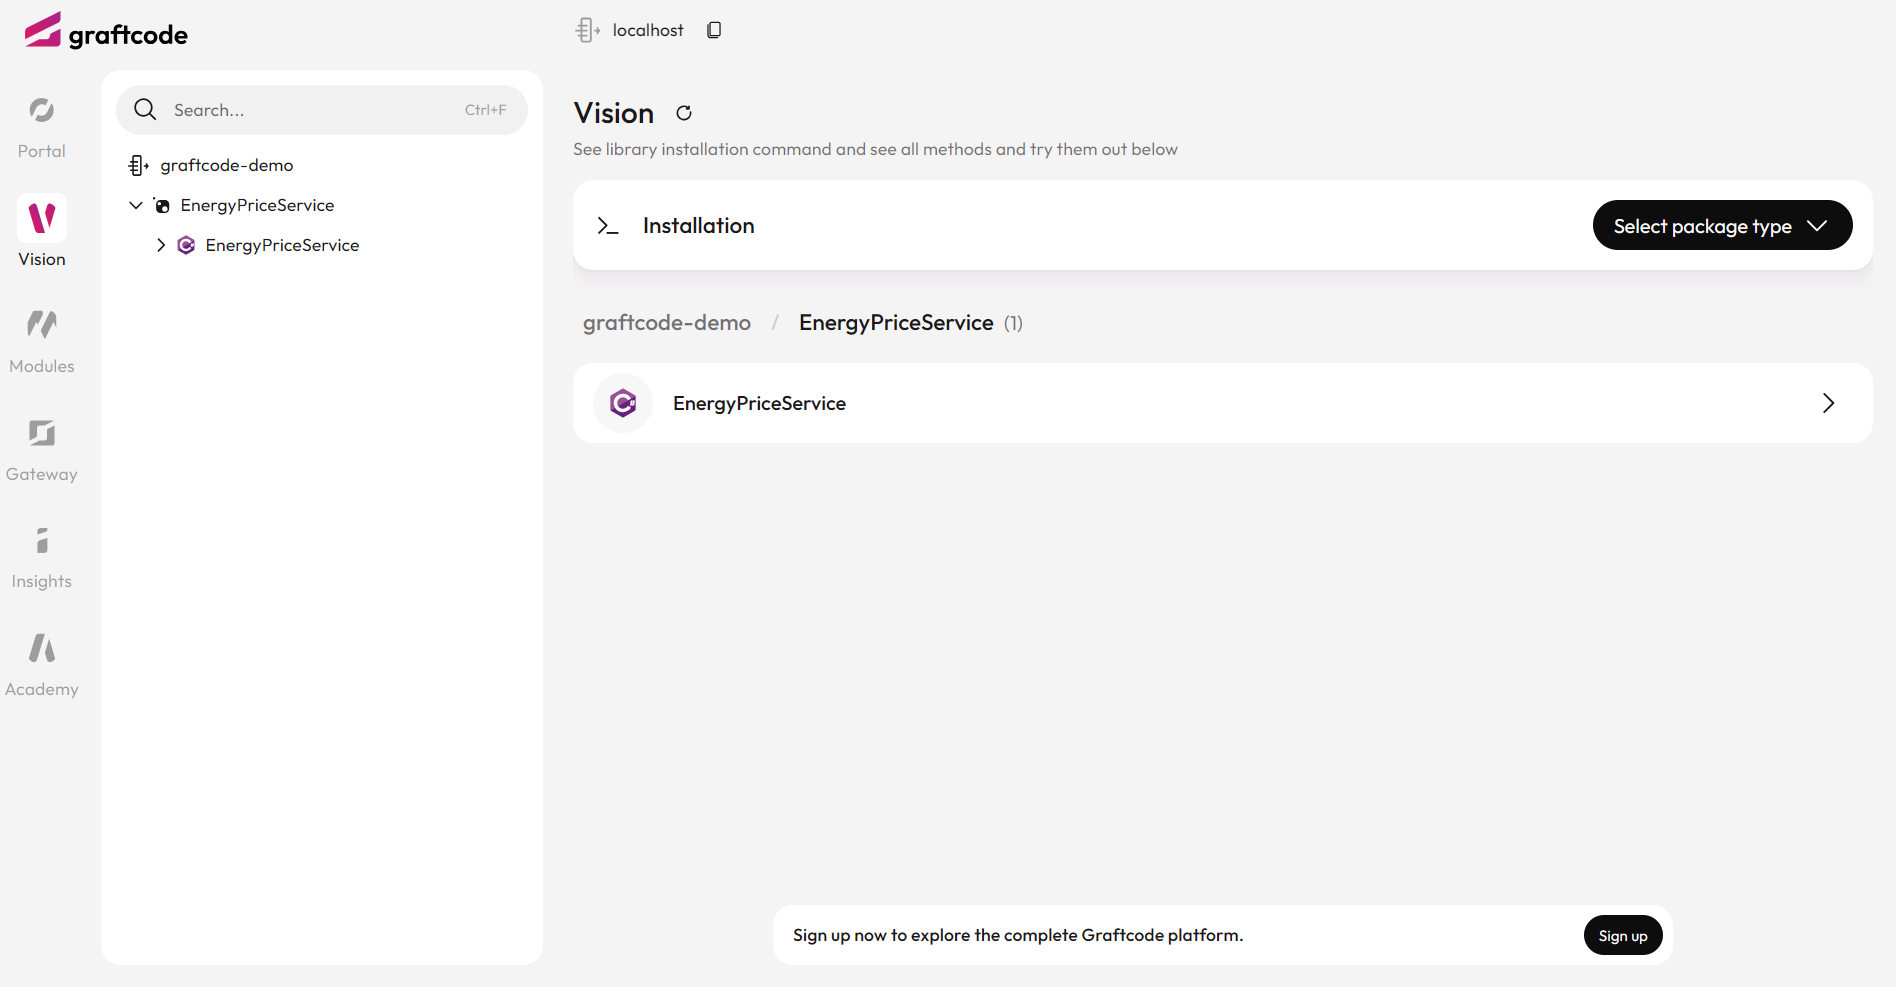
Task: Click the 'See library installation command' description
Action: [x=875, y=149]
